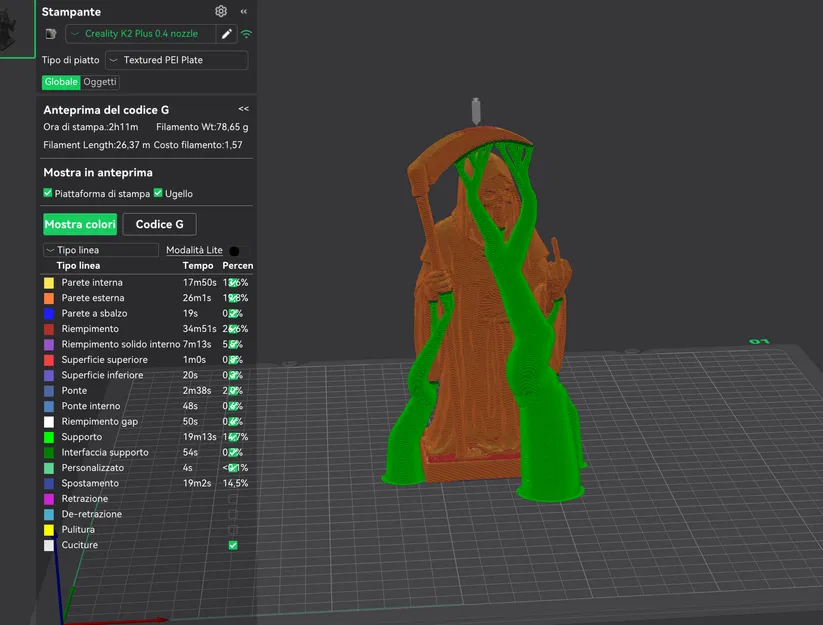
Task: Click the Mostra colori button
Action: tap(80, 224)
